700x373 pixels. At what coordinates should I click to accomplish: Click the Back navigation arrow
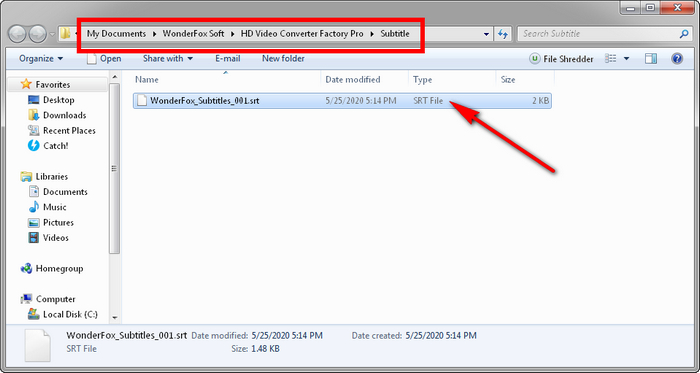(17, 34)
